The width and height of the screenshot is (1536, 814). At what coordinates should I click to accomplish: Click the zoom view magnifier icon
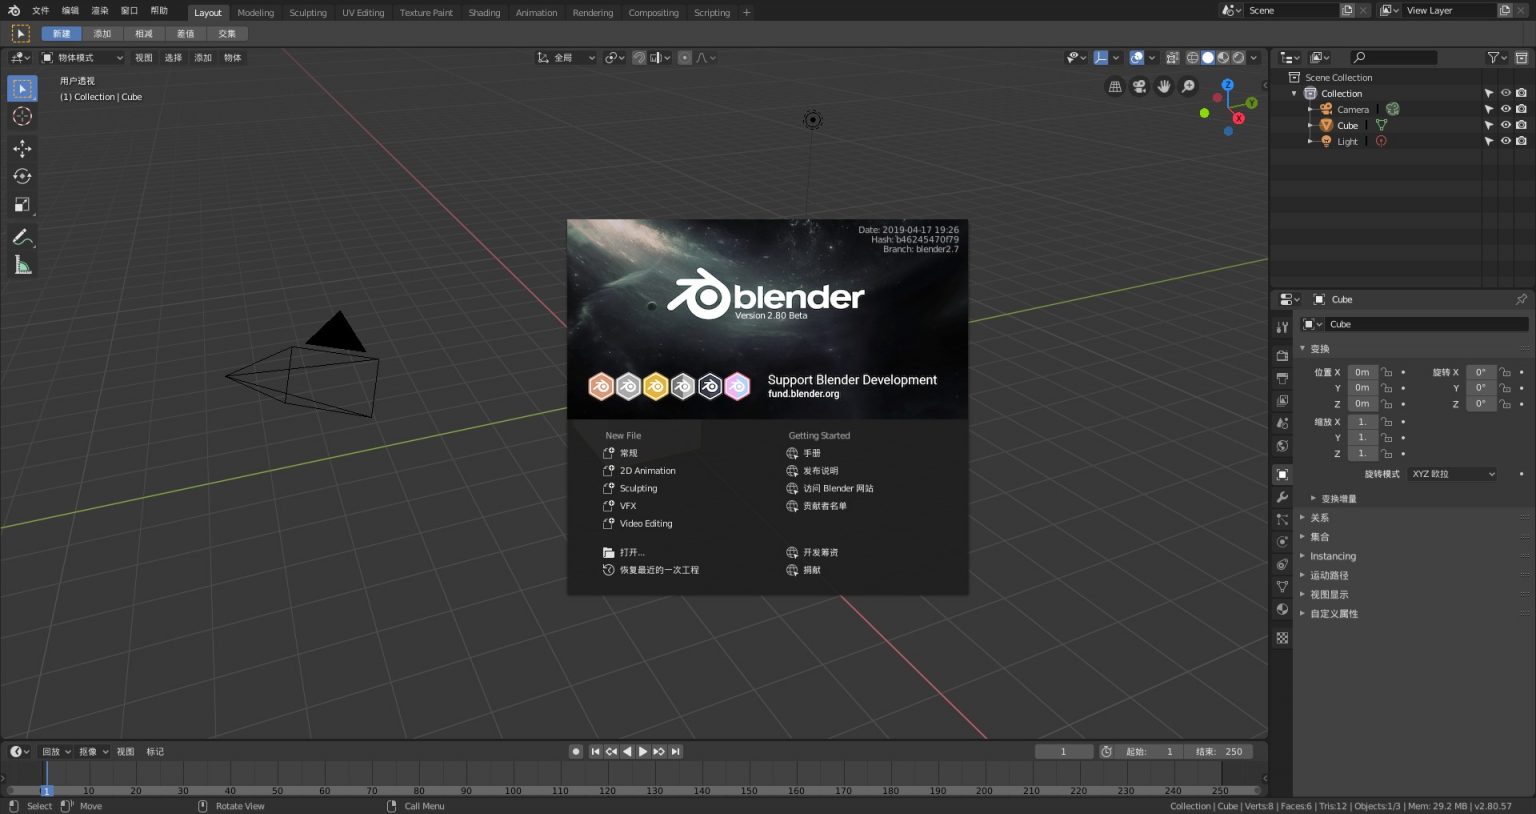click(1188, 87)
